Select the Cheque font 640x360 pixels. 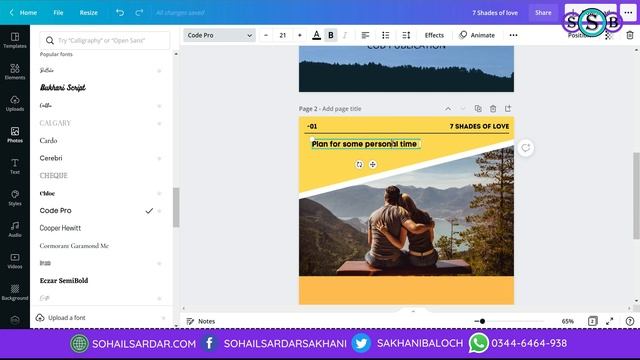coord(53,176)
